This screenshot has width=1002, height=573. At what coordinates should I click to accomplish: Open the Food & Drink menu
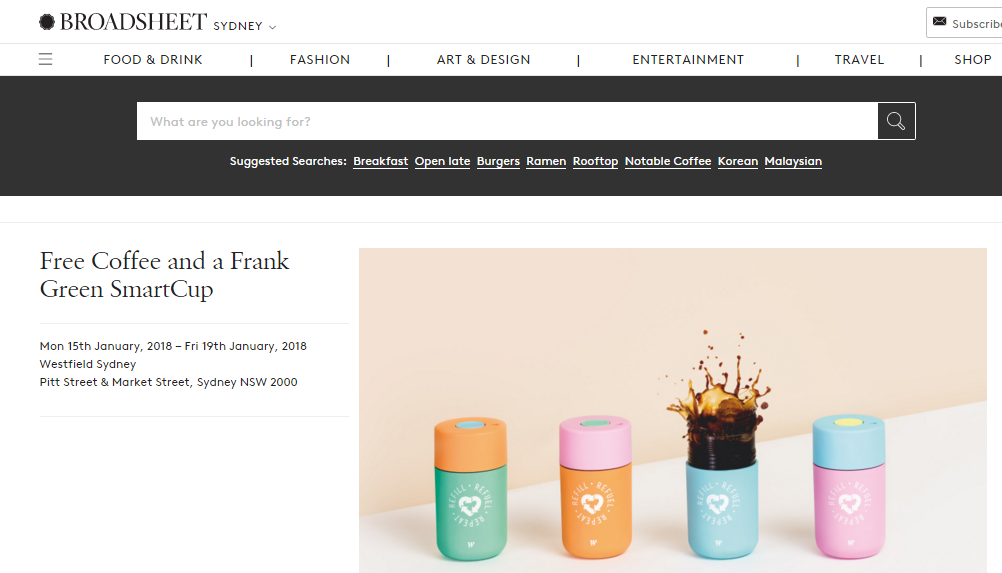tap(153, 59)
